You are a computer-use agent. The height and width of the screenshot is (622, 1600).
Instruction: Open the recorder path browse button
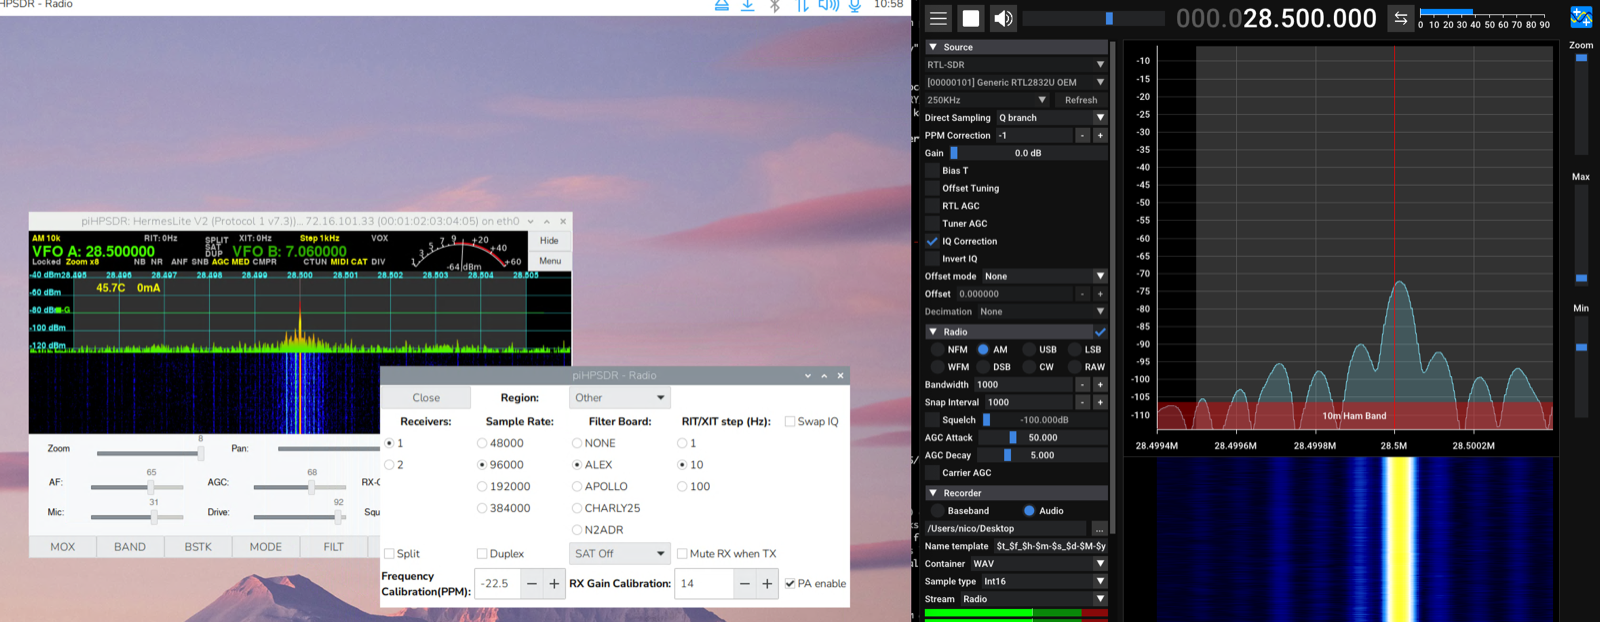pos(1099,529)
